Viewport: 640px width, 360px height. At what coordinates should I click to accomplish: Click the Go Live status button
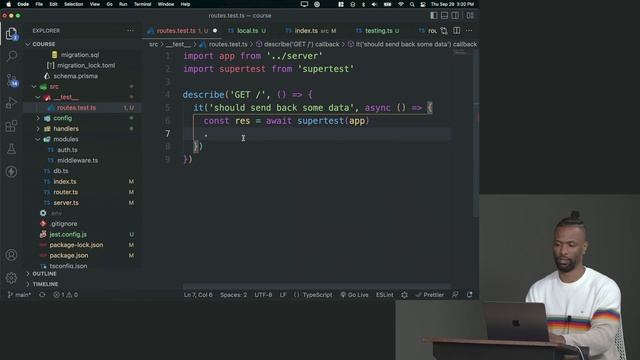coord(354,295)
